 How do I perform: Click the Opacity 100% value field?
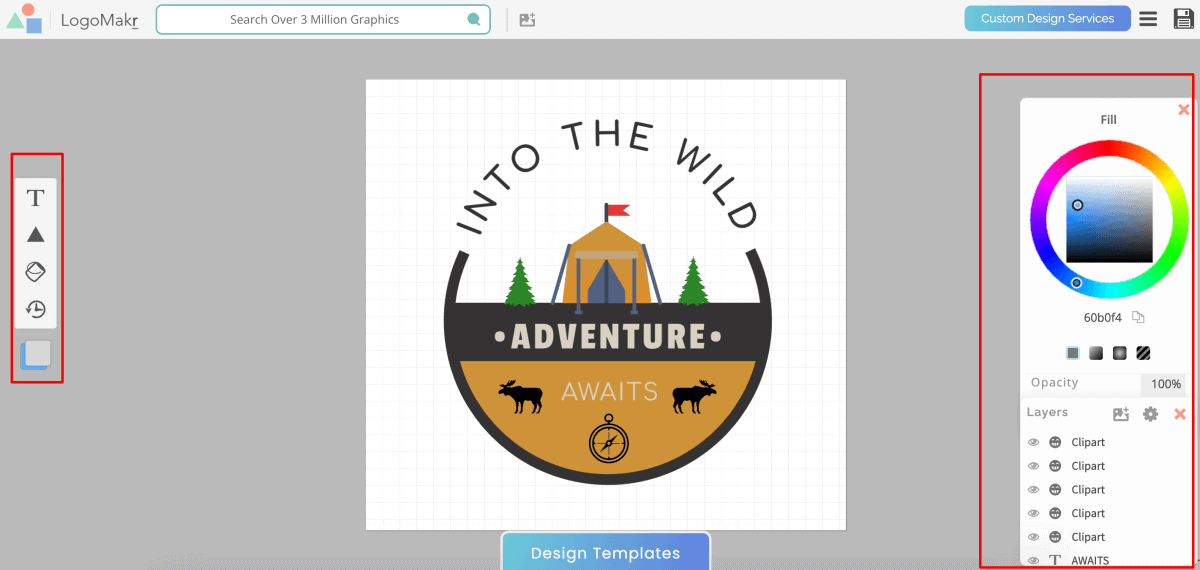click(1165, 384)
